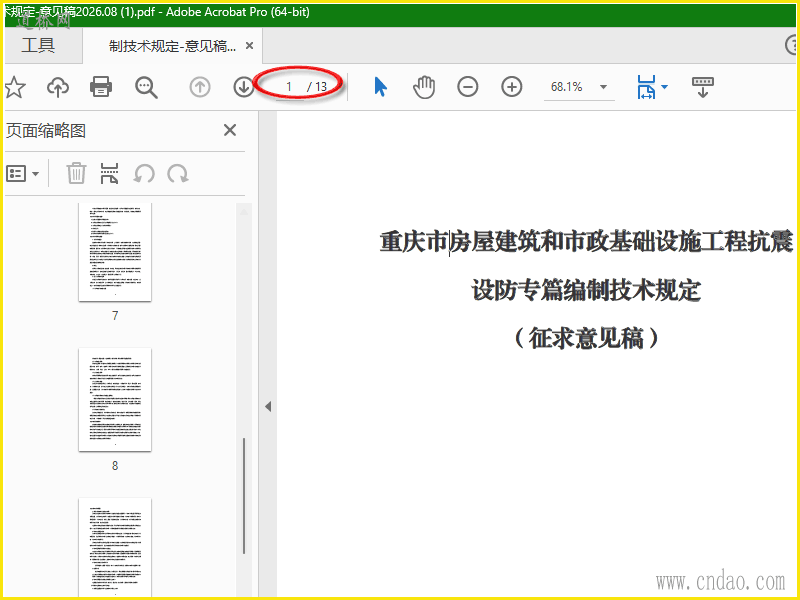Image resolution: width=800 pixels, height=600 pixels.
Task: Select the page 7 thumbnail
Action: click(x=115, y=252)
